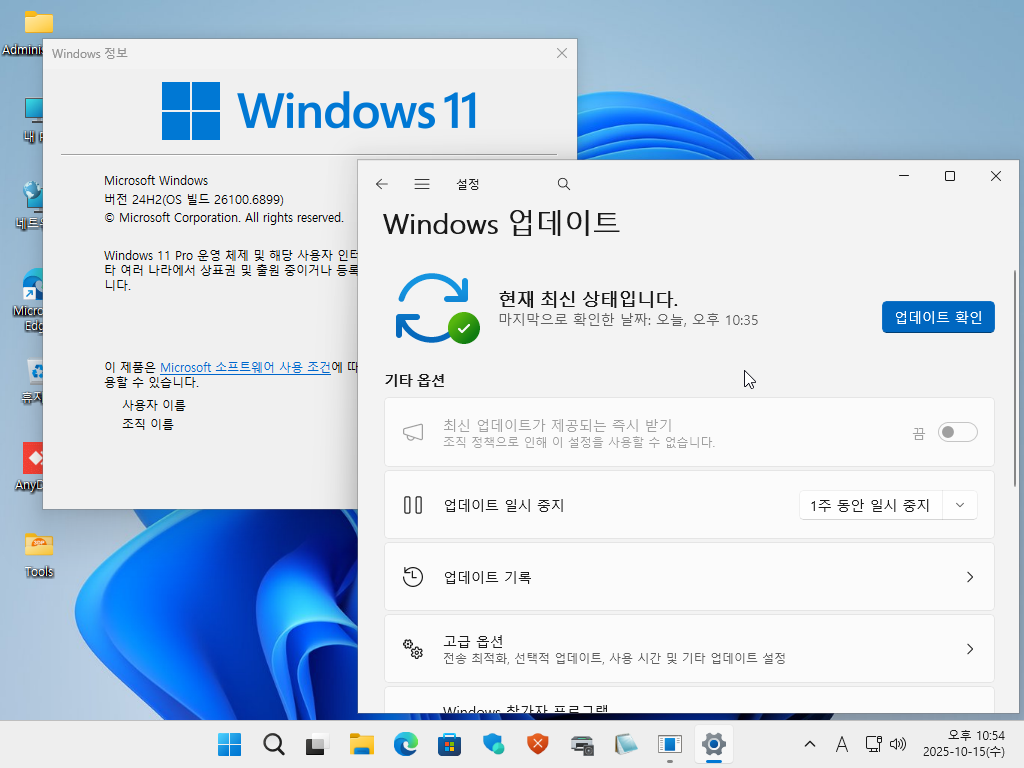
Task: Open the printer-camera app on taskbar
Action: [582, 744]
